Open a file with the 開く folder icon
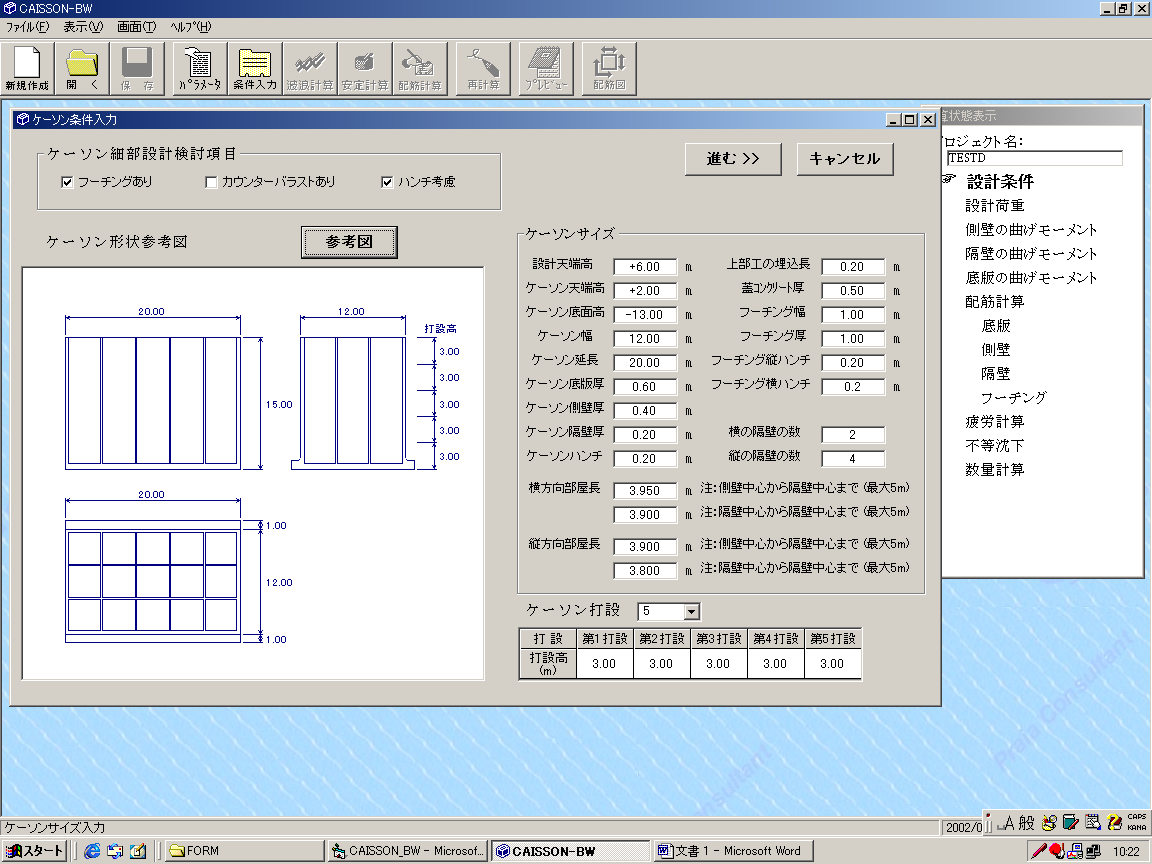Viewport: 1152px width, 864px height. point(83,68)
